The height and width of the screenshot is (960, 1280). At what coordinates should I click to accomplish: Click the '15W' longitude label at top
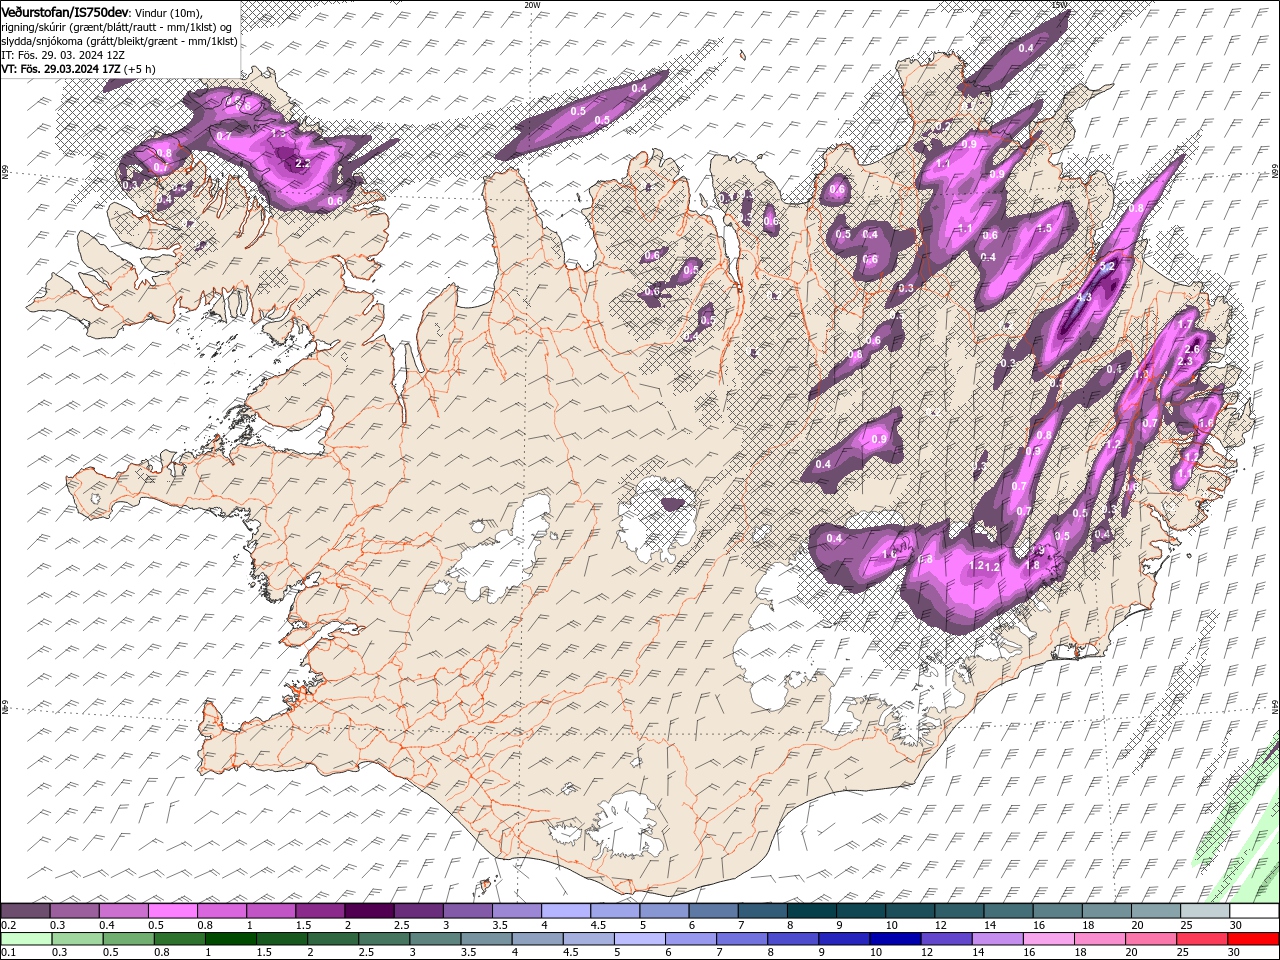[x=1059, y=5]
